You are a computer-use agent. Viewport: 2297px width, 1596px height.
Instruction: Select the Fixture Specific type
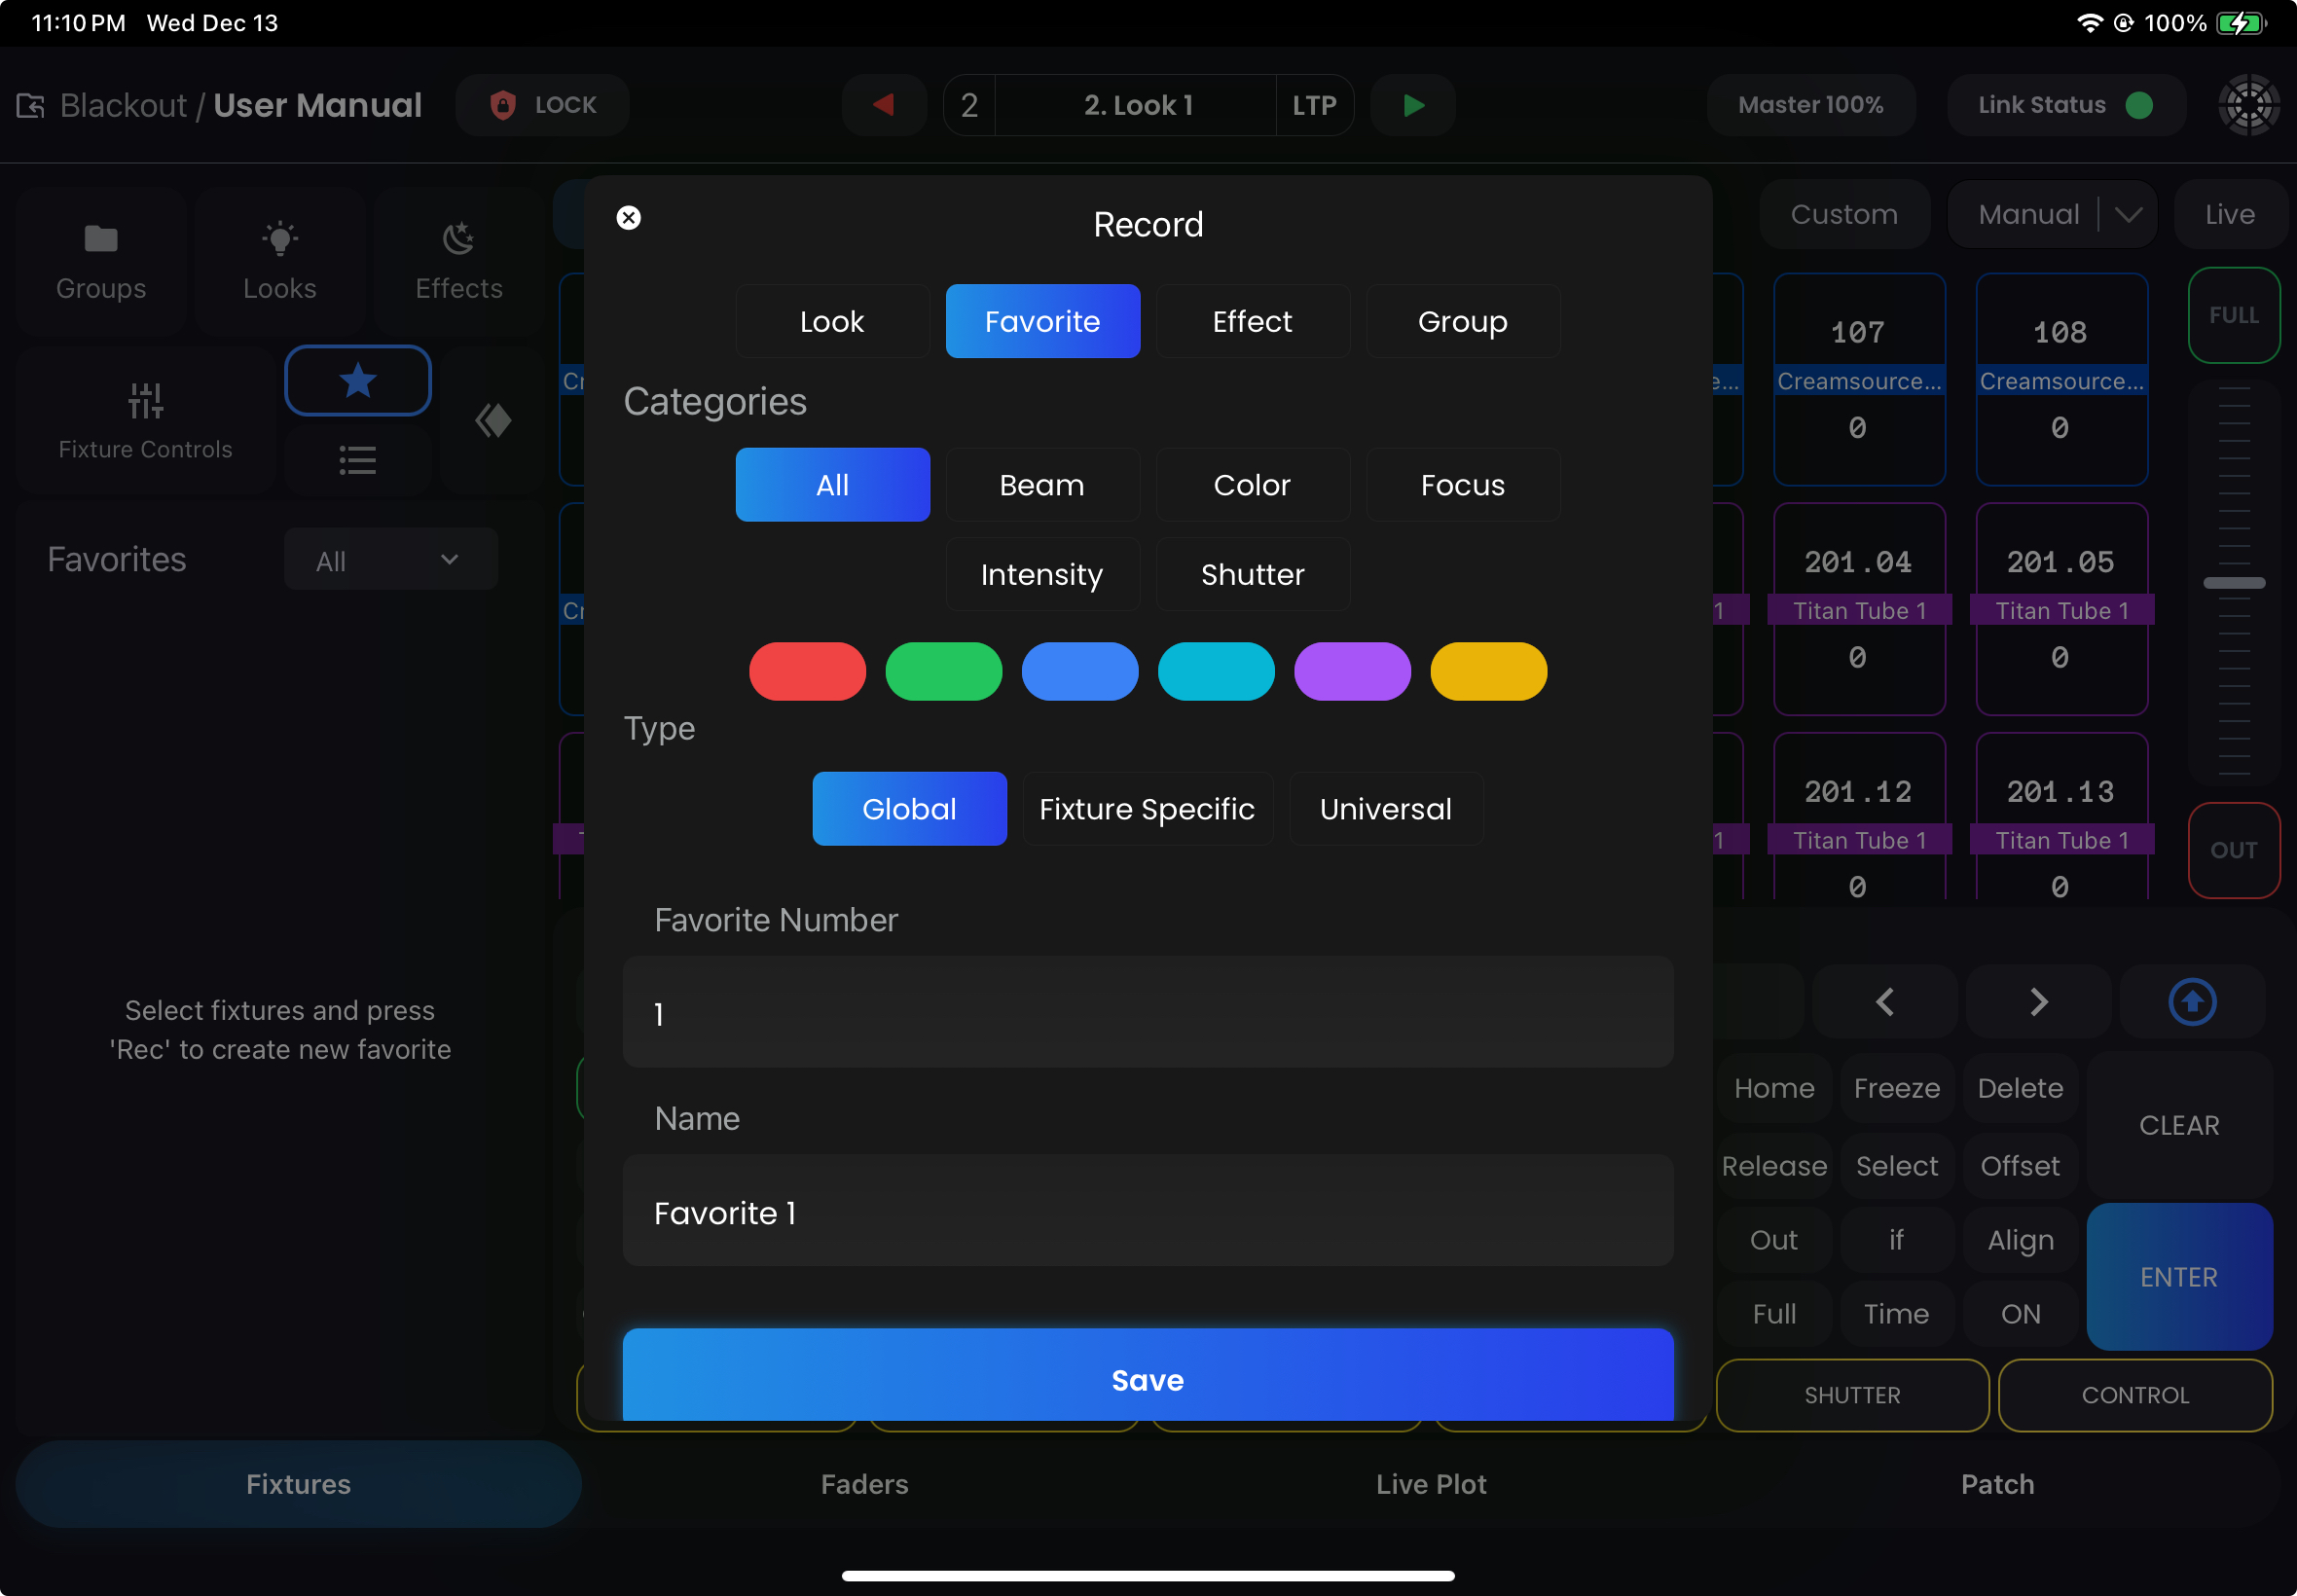coord(1147,809)
